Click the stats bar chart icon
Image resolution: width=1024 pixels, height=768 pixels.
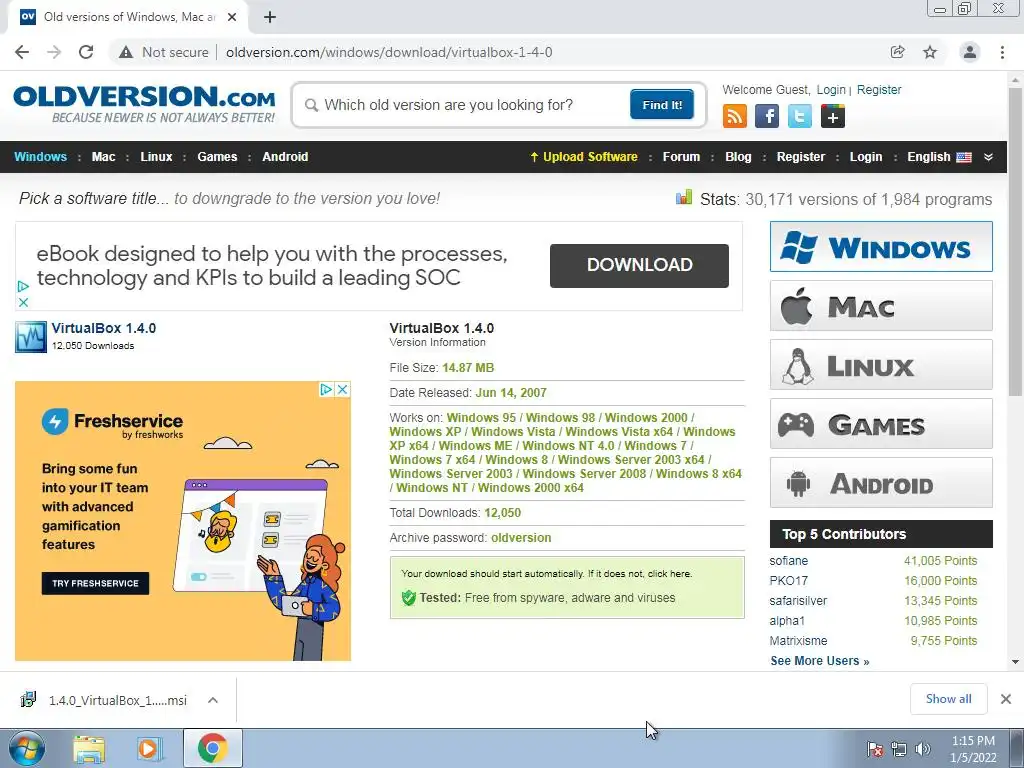pos(684,197)
